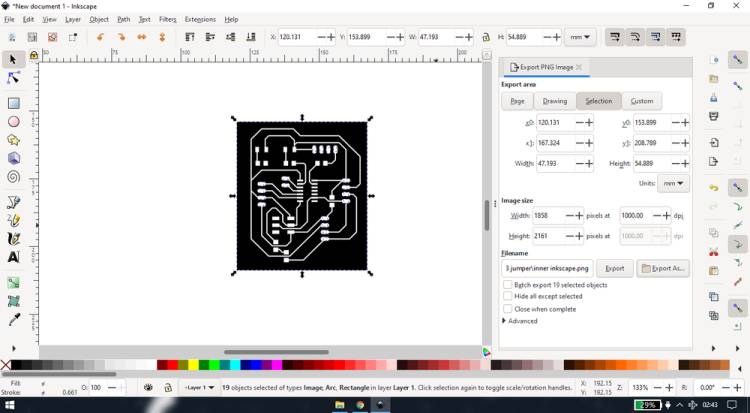Screen dimensions: 750x413
Task: Choose the 3D Box tool
Action: pyautogui.click(x=13, y=158)
